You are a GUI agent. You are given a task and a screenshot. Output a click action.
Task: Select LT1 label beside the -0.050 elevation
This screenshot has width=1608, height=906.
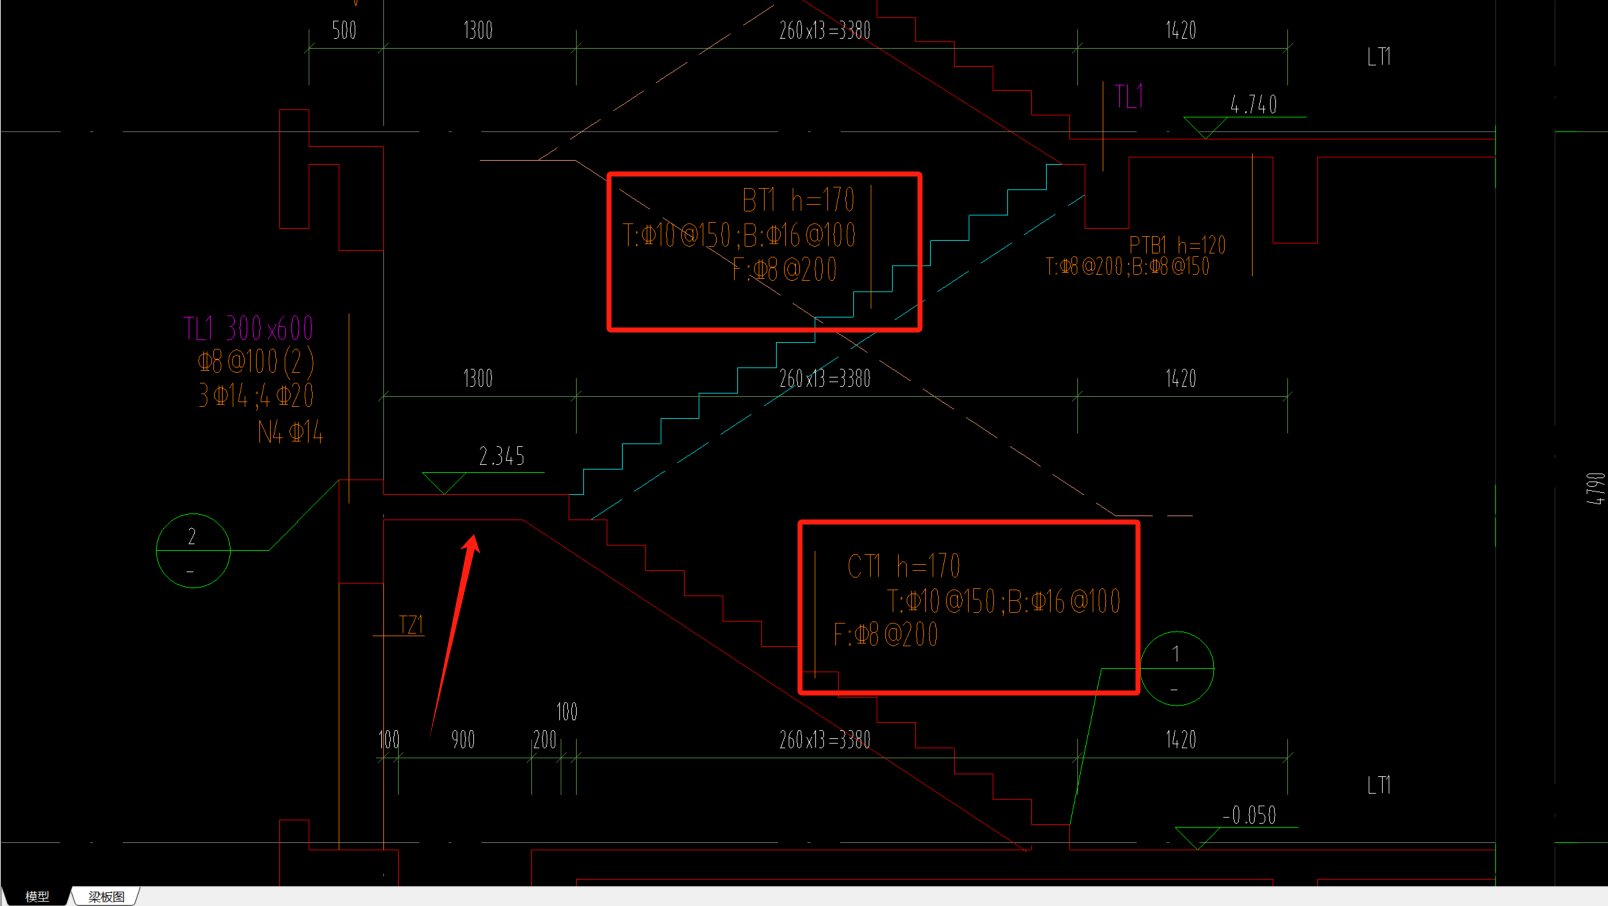click(x=1379, y=785)
